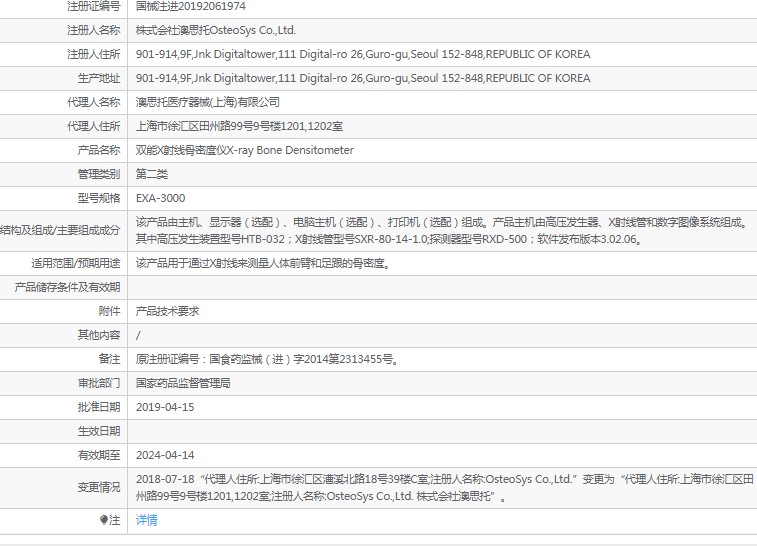
Task: Select remark 原注册证编号 国食药监械2014第2313455号
Action: [267, 359]
